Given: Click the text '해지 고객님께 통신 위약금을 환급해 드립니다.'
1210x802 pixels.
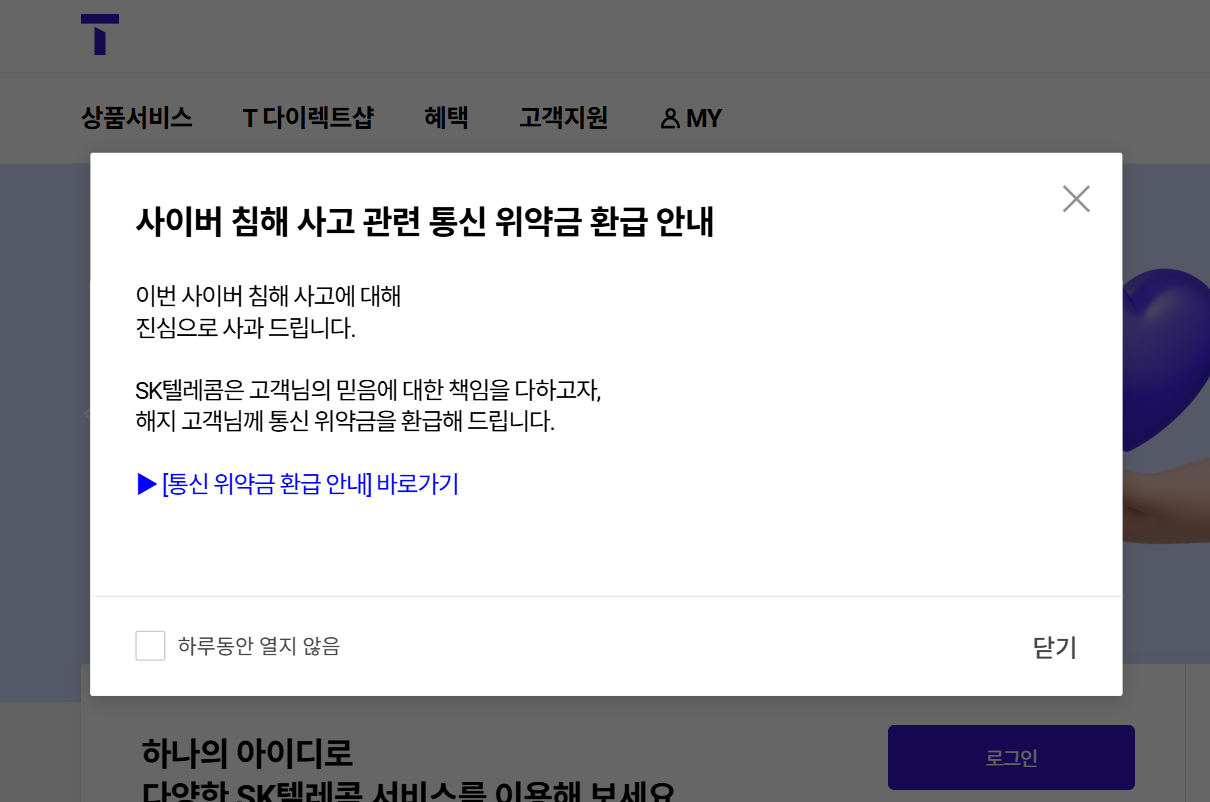Looking at the screenshot, I should (345, 421).
